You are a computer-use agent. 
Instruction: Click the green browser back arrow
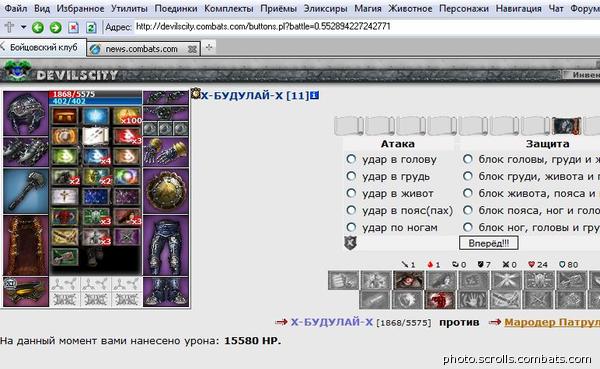pos(38,28)
